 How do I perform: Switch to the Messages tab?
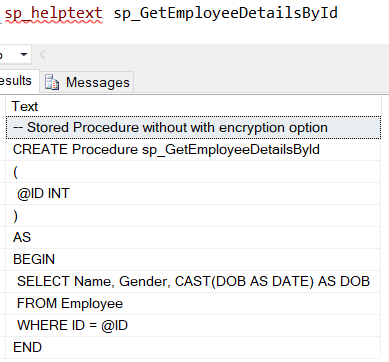[87, 82]
